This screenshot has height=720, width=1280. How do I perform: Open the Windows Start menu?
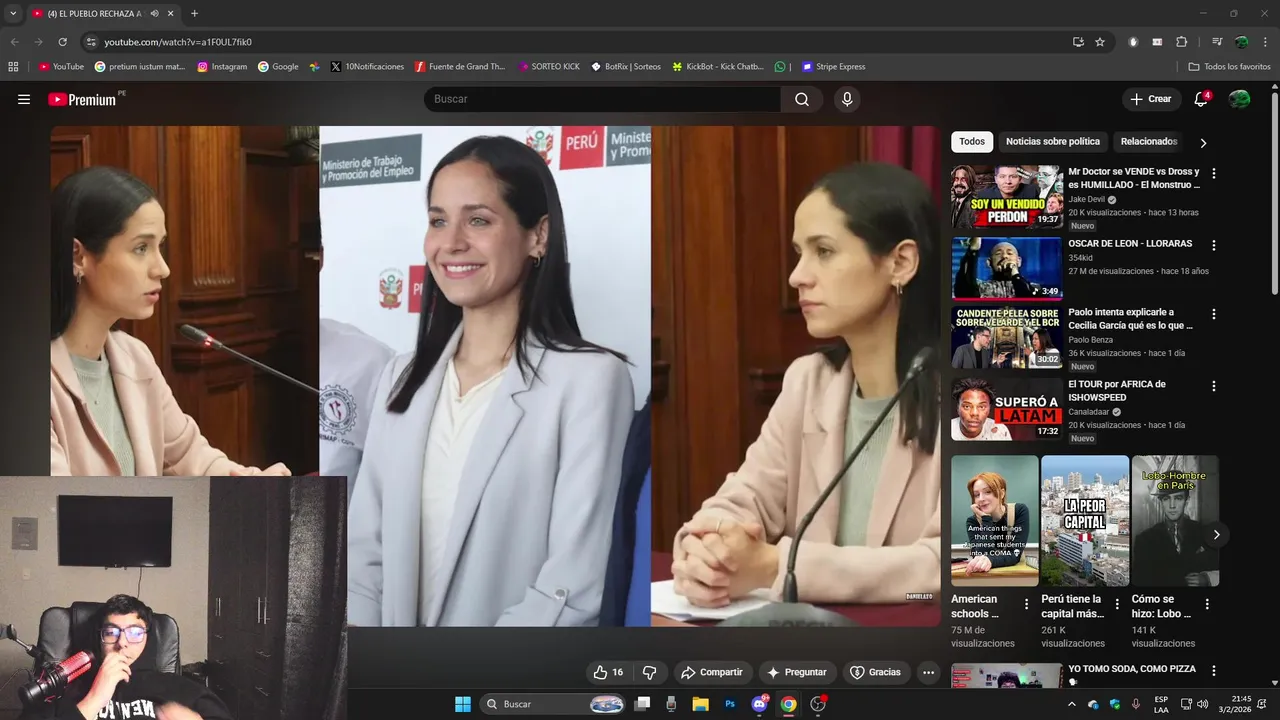pos(463,704)
